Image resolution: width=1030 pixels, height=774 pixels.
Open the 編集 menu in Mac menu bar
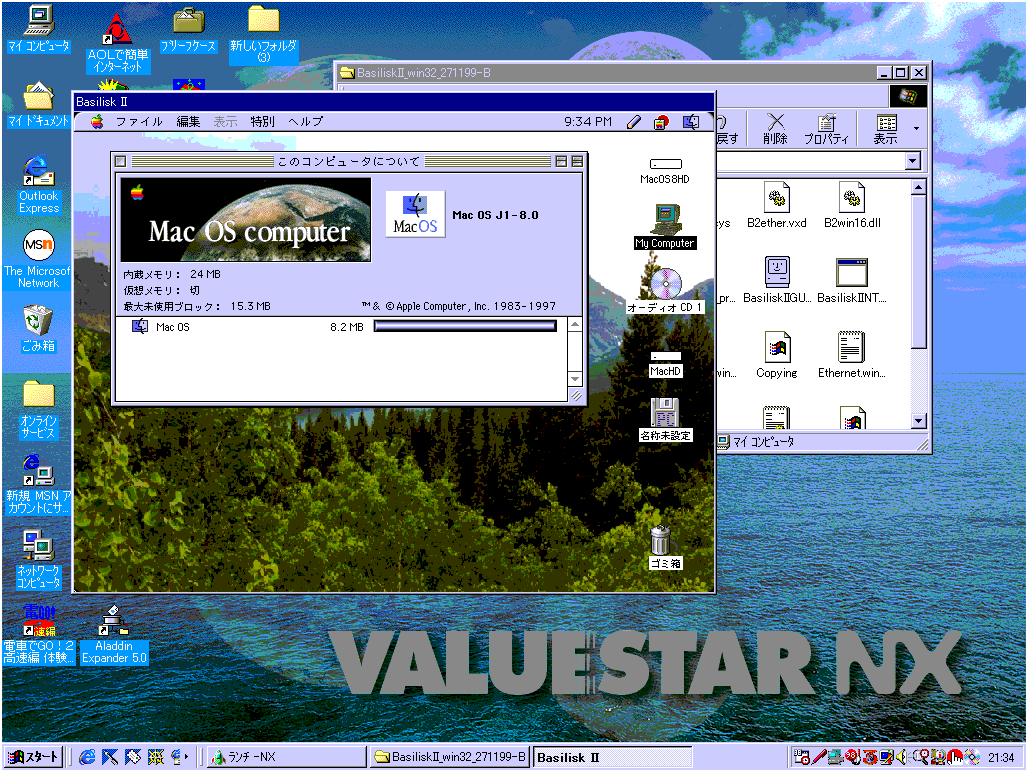188,122
